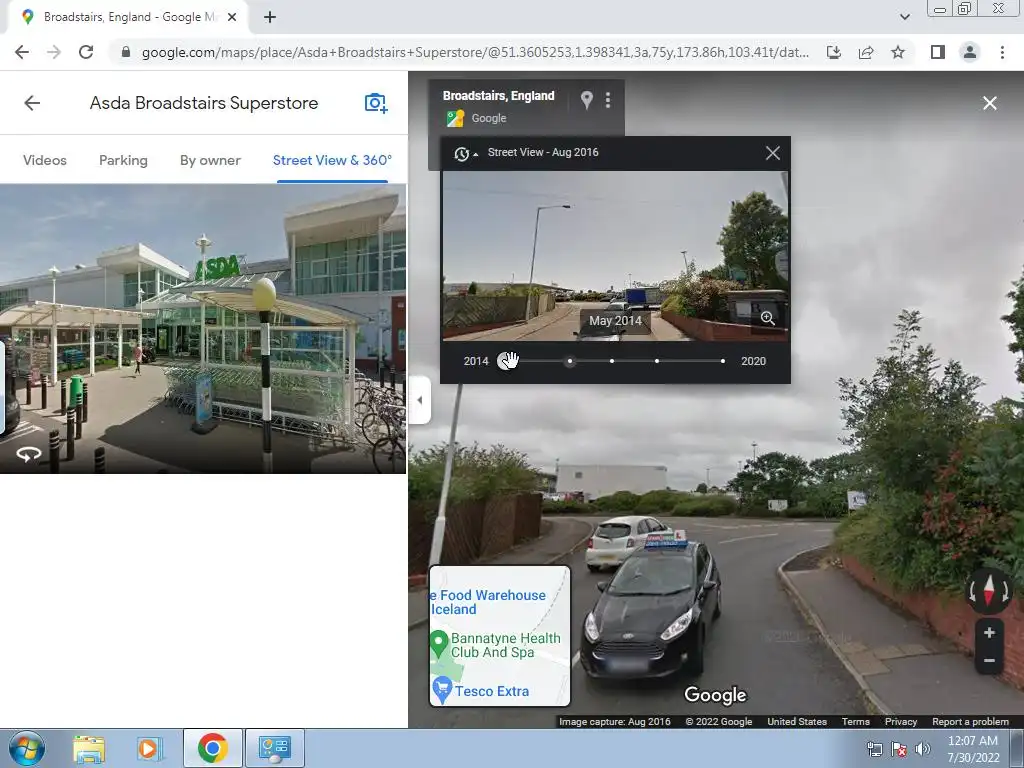This screenshot has height=768, width=1024.
Task: Open File Explorer from taskbar
Action: [x=89, y=748]
